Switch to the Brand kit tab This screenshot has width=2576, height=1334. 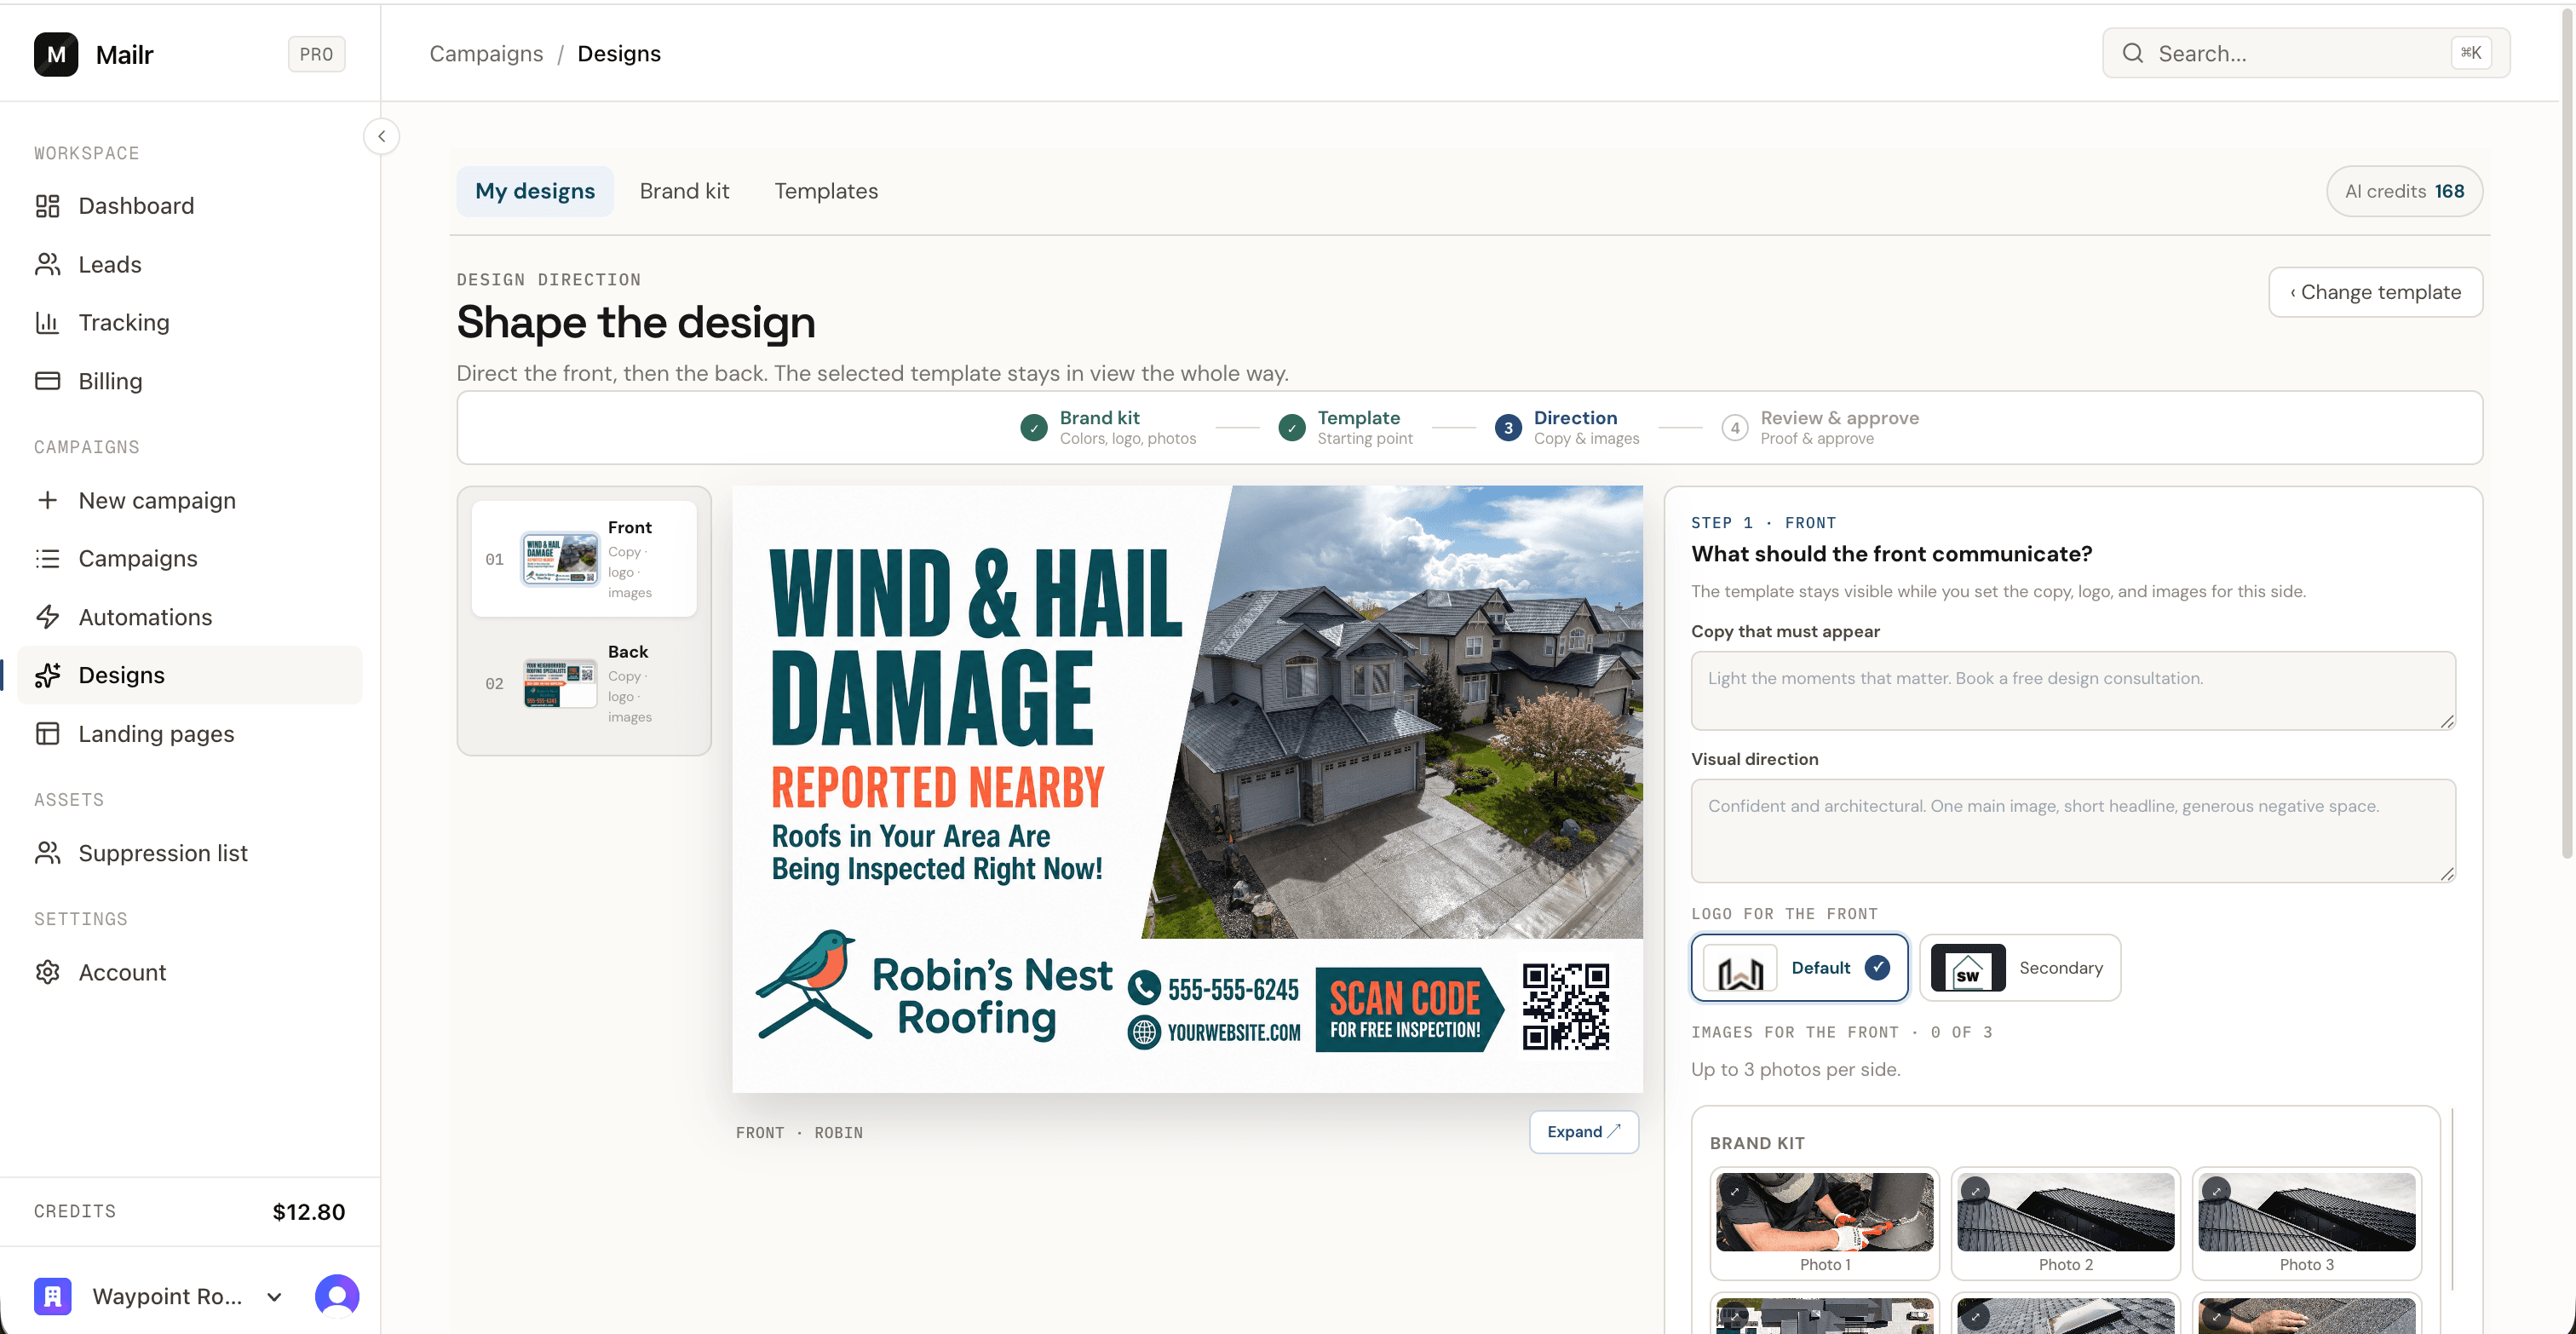[684, 191]
